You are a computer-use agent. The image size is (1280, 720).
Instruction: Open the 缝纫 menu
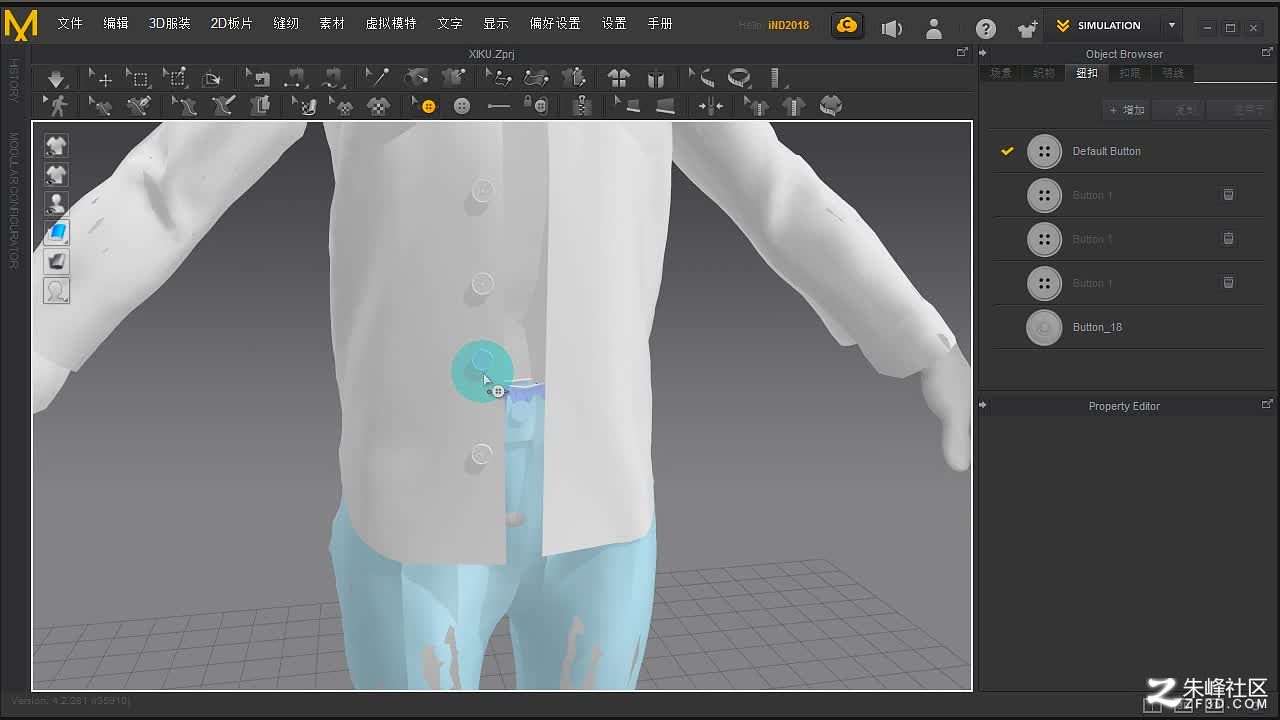pos(286,23)
